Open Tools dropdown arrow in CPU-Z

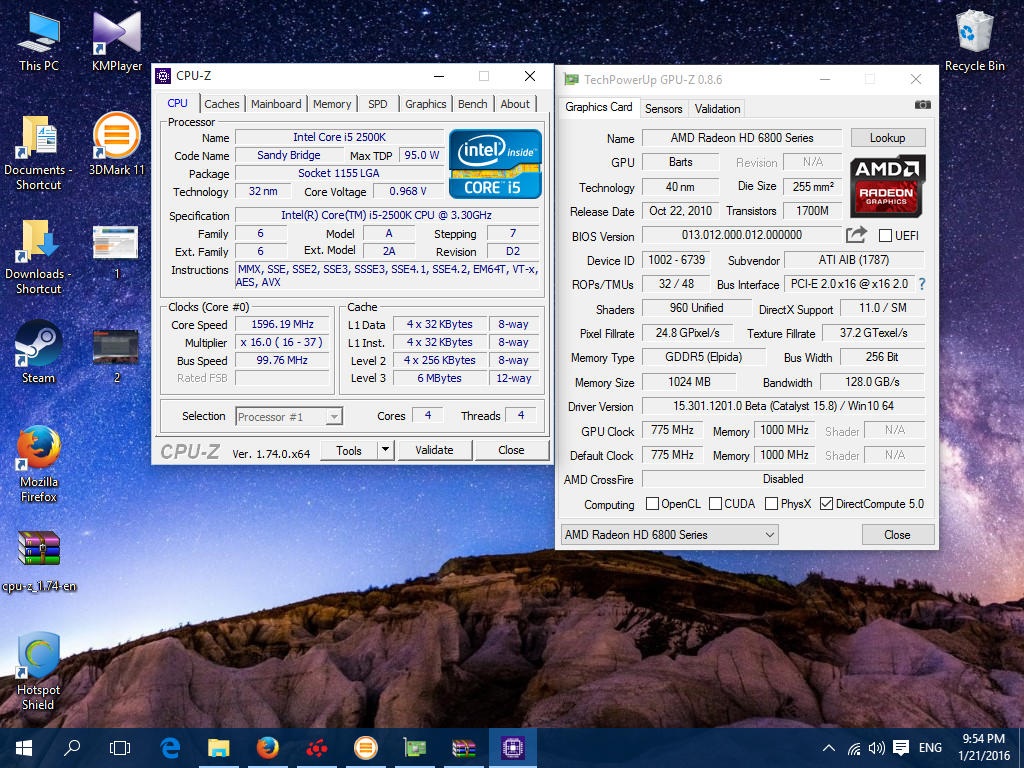point(385,450)
